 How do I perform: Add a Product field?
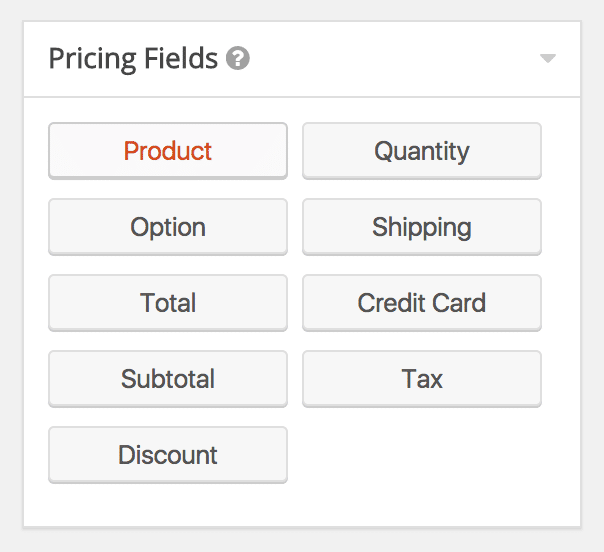(x=168, y=151)
